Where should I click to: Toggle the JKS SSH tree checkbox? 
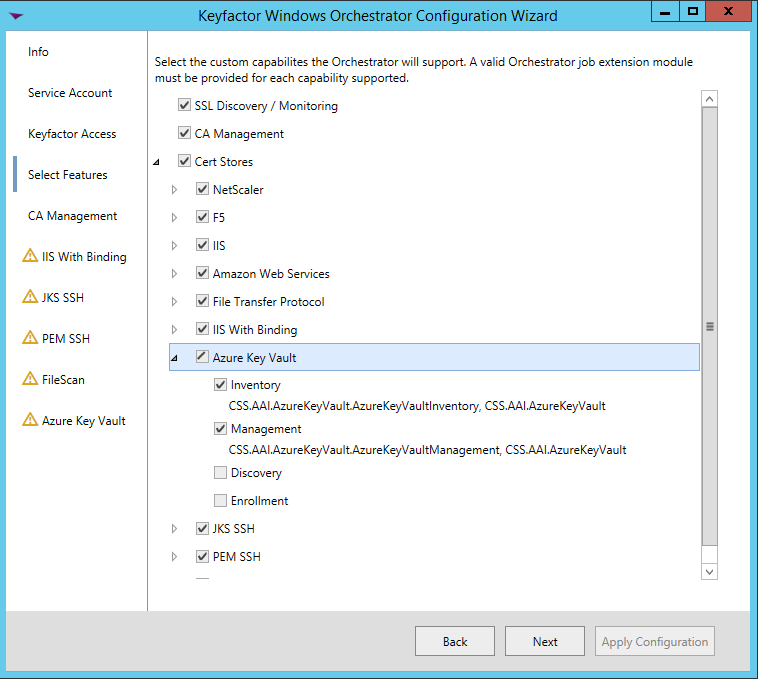pos(202,529)
